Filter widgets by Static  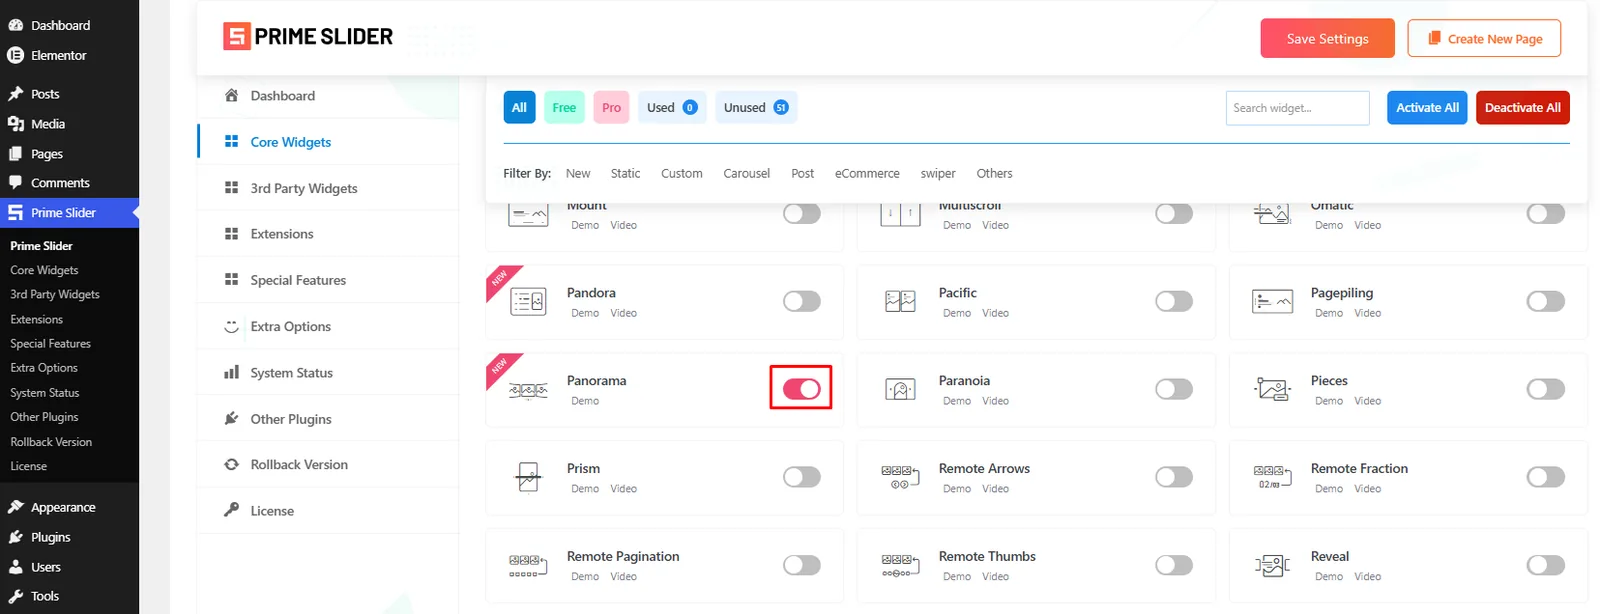click(625, 173)
